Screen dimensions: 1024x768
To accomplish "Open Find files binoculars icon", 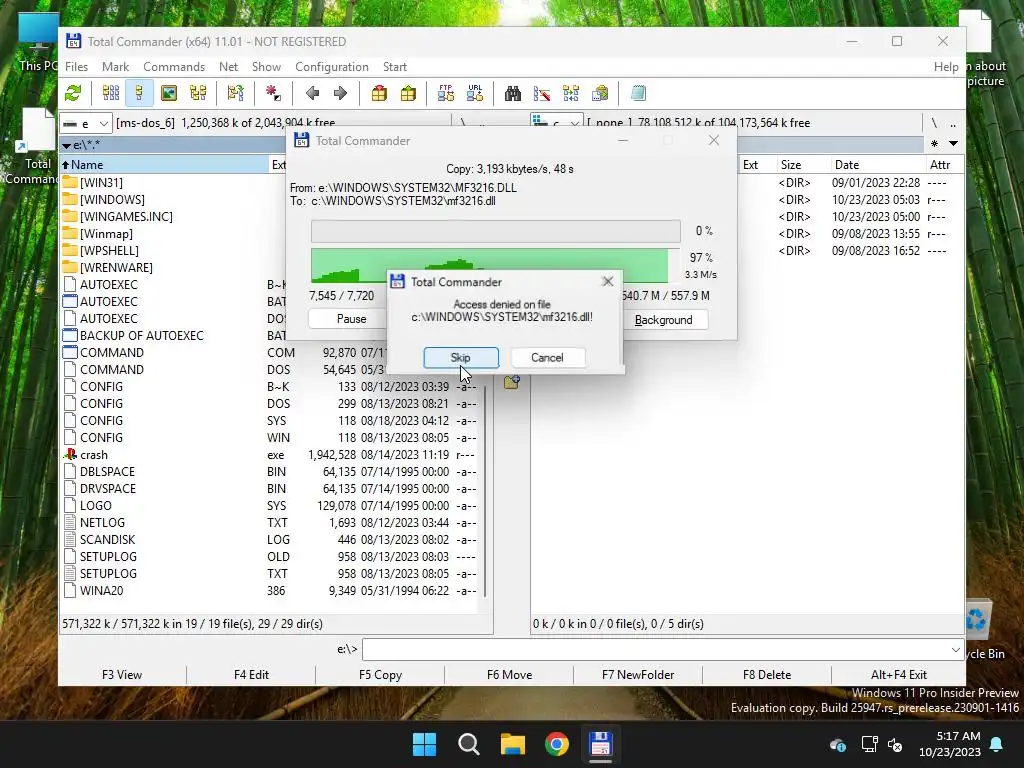I will [513, 93].
